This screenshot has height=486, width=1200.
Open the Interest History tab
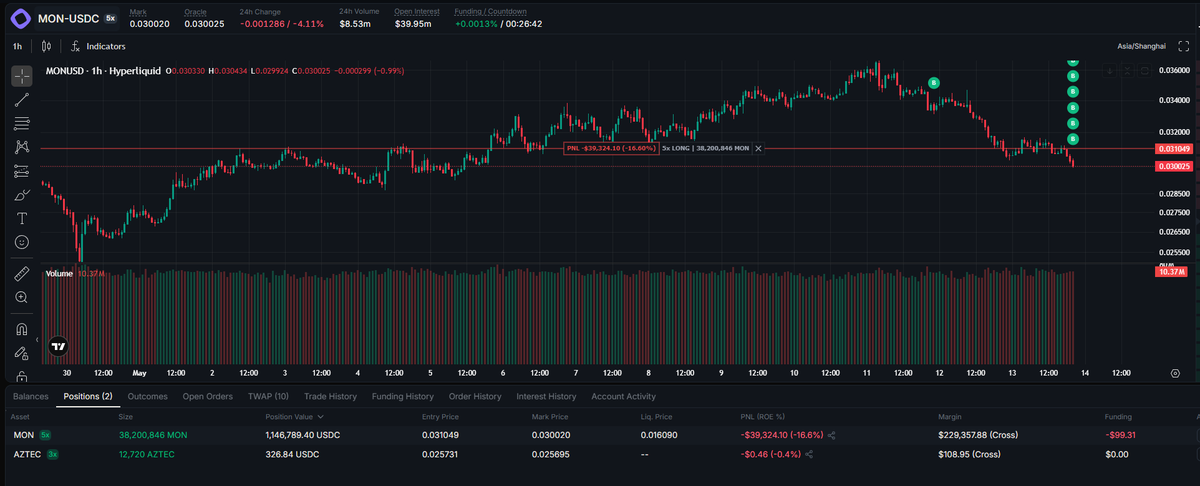point(544,397)
